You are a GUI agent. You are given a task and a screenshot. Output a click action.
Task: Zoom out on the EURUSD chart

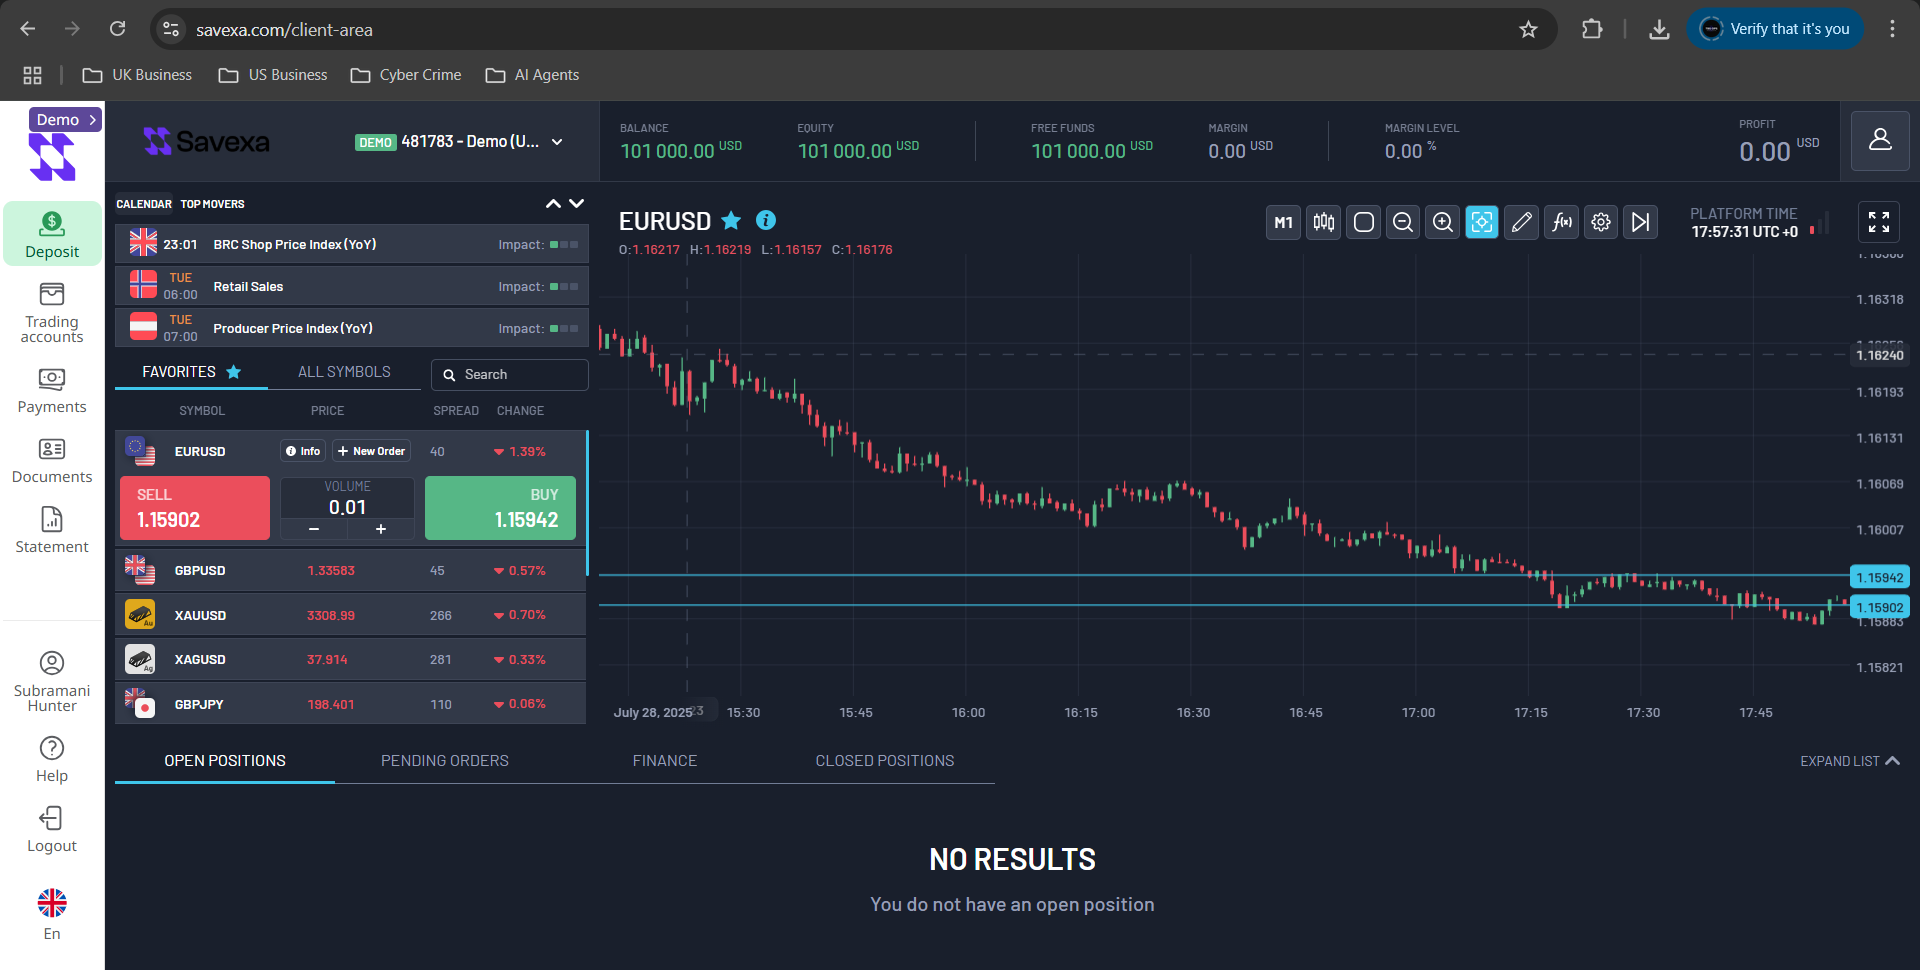(x=1402, y=222)
